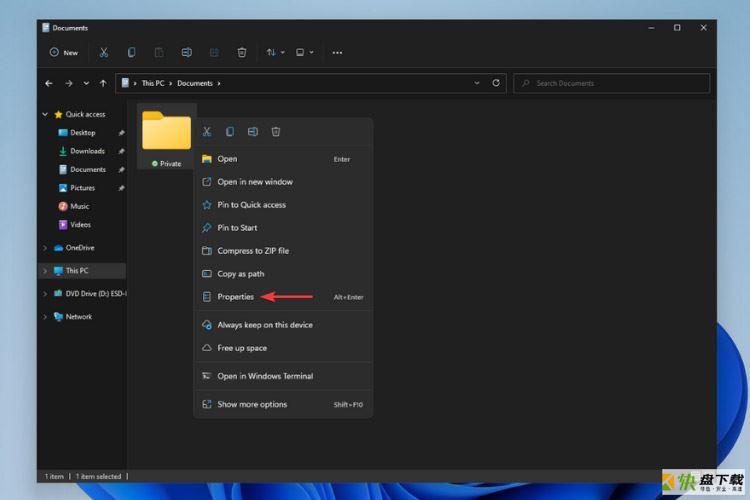Choose Open in Windows Terminal
This screenshot has height=500, width=750.
[283, 376]
